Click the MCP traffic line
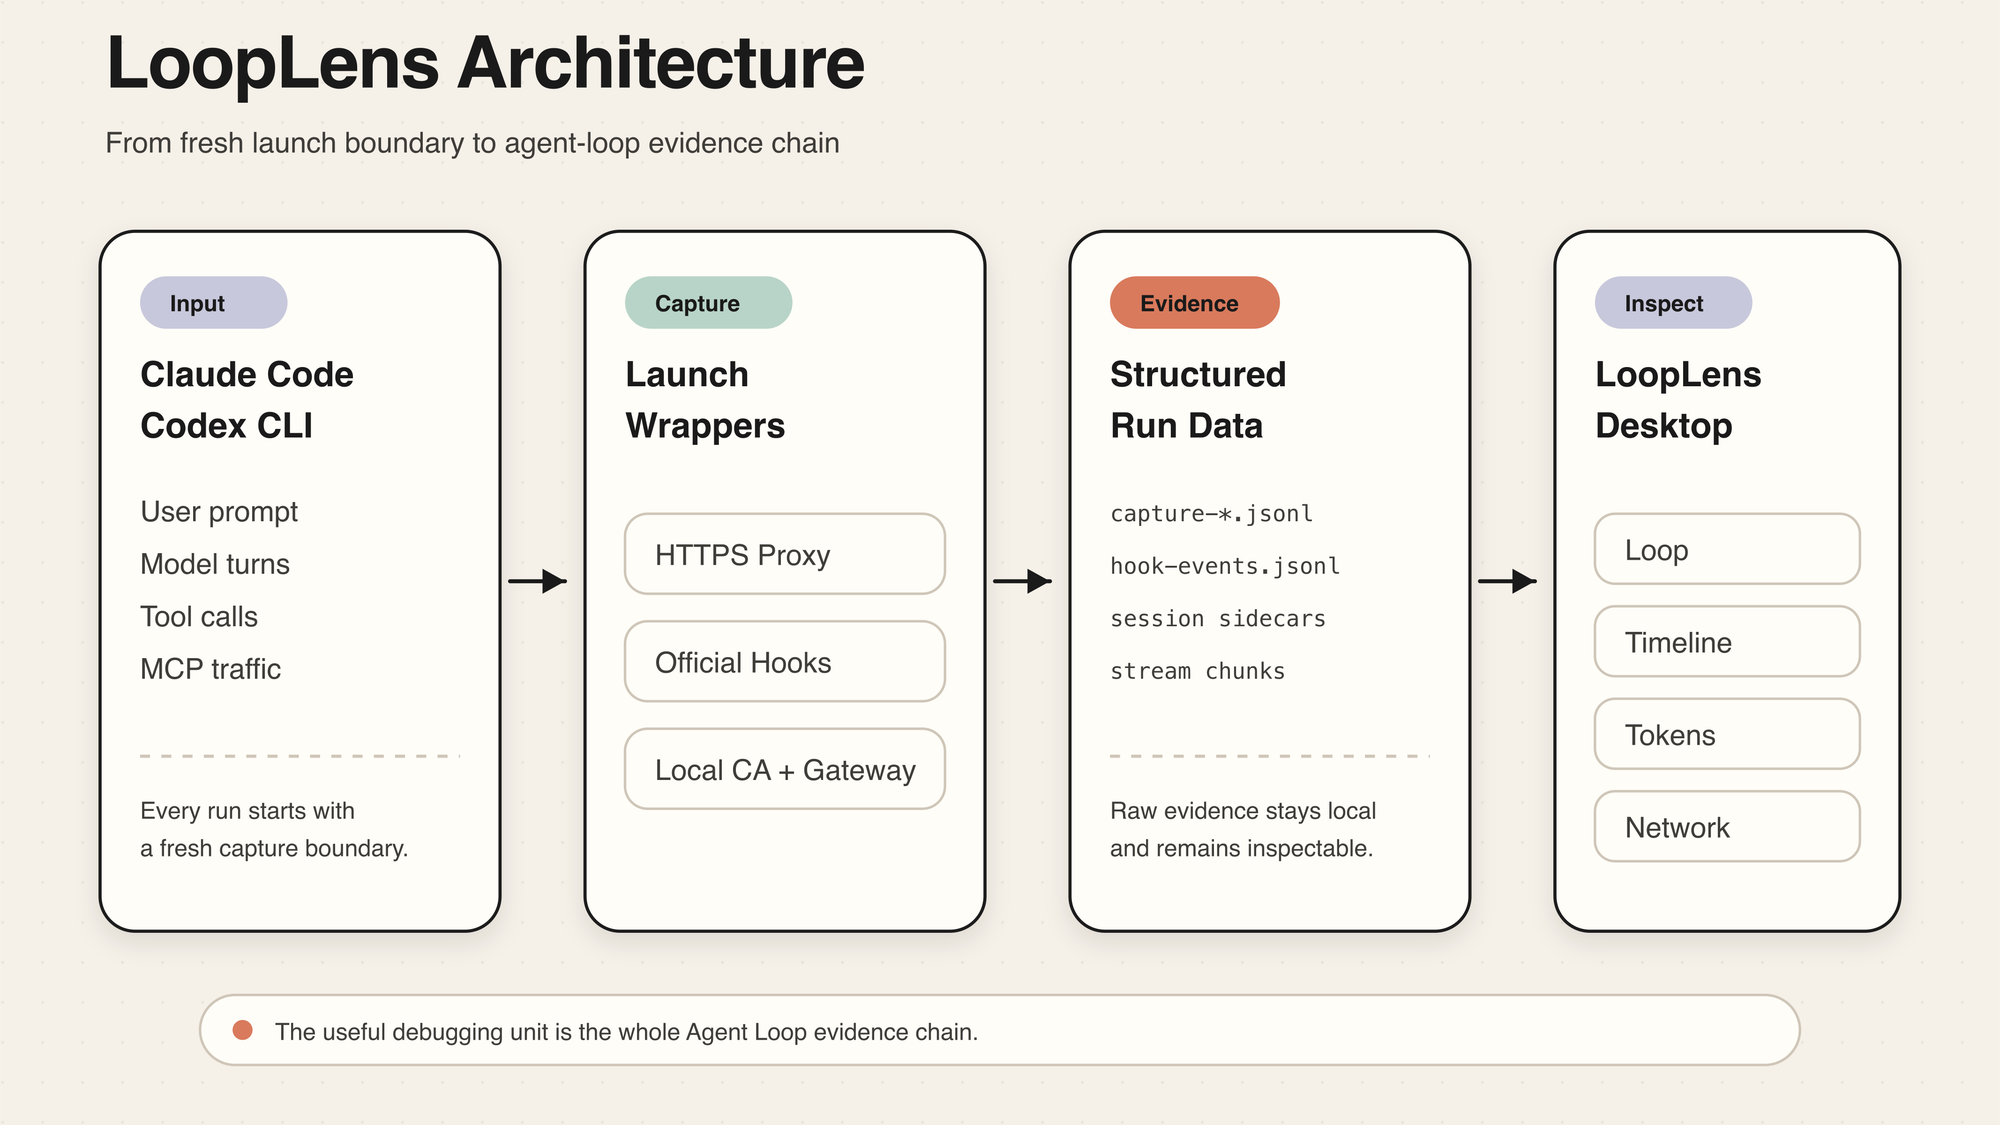Image resolution: width=2000 pixels, height=1125 pixels. 210,669
